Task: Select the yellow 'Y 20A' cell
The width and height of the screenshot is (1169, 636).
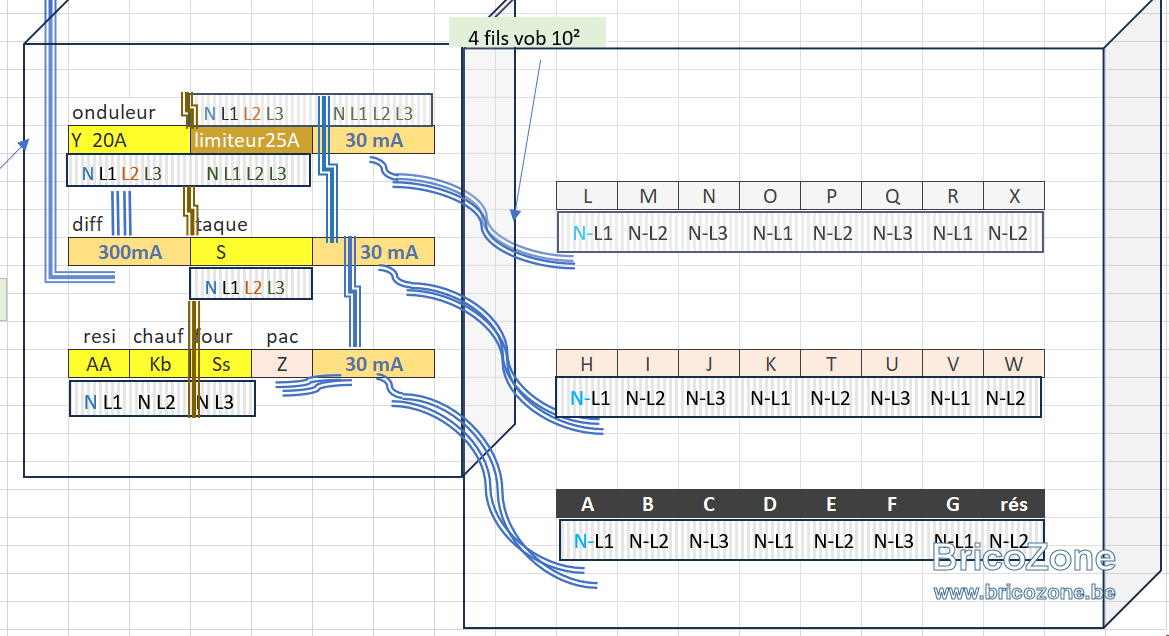Action: pos(129,140)
